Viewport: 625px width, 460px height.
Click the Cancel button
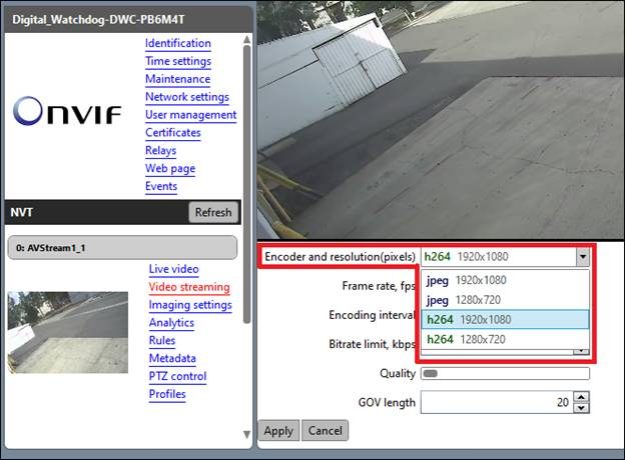point(324,431)
